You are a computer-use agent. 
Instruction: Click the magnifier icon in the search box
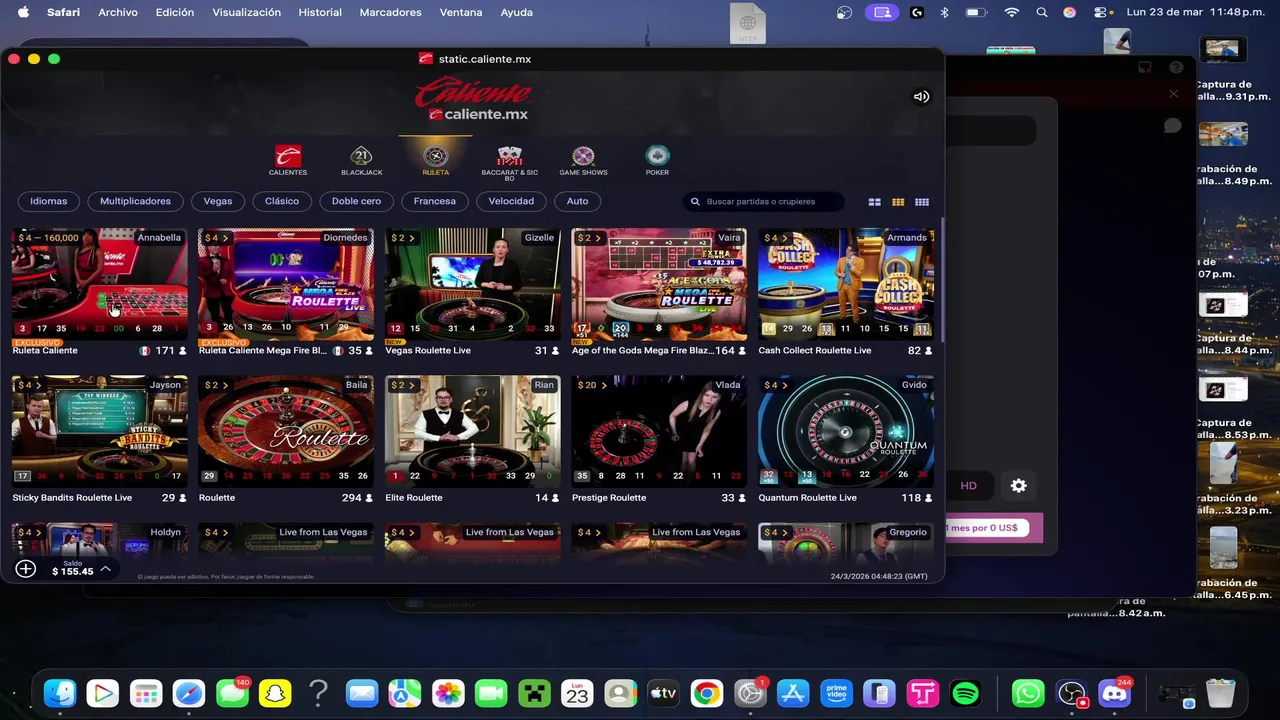point(696,202)
